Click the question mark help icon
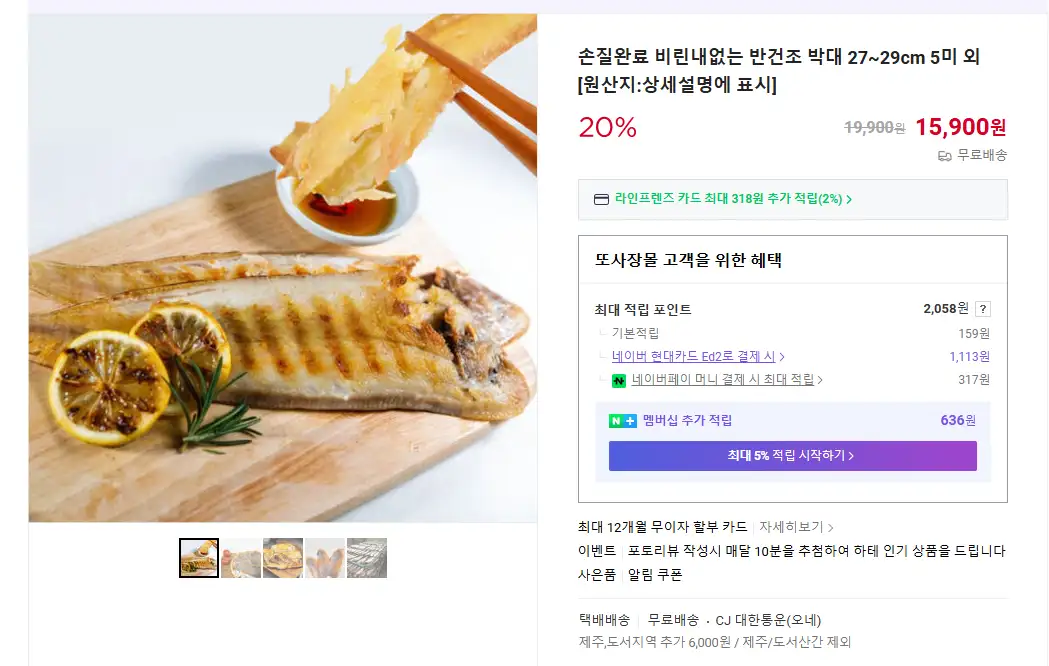This screenshot has width=1049, height=666. (x=983, y=309)
